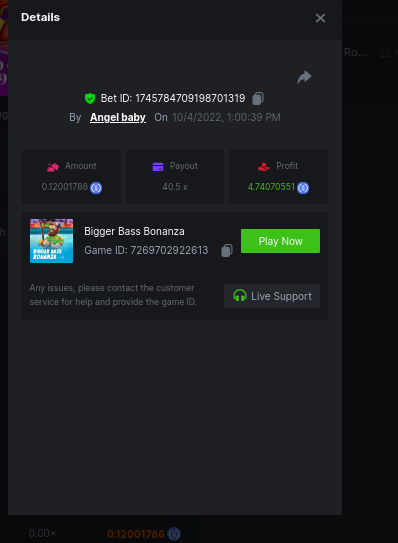Select the Bet ID number text
Image resolution: width=398 pixels, height=543 pixels.
(x=190, y=98)
